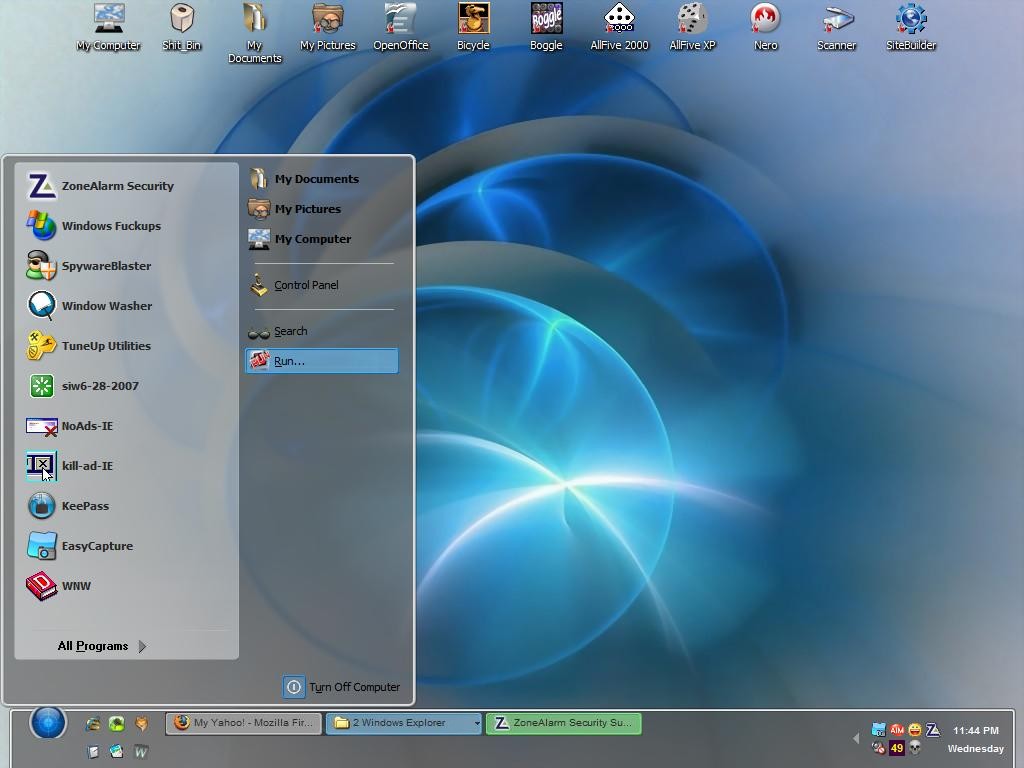This screenshot has height=768, width=1024.
Task: Open the Boggle desktop icon
Action: click(x=546, y=27)
